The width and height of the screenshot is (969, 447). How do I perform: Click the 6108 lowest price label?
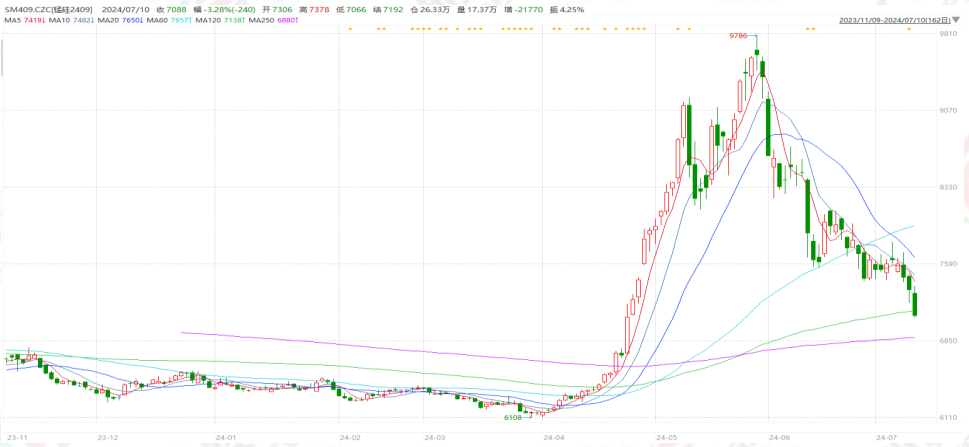pyautogui.click(x=513, y=418)
